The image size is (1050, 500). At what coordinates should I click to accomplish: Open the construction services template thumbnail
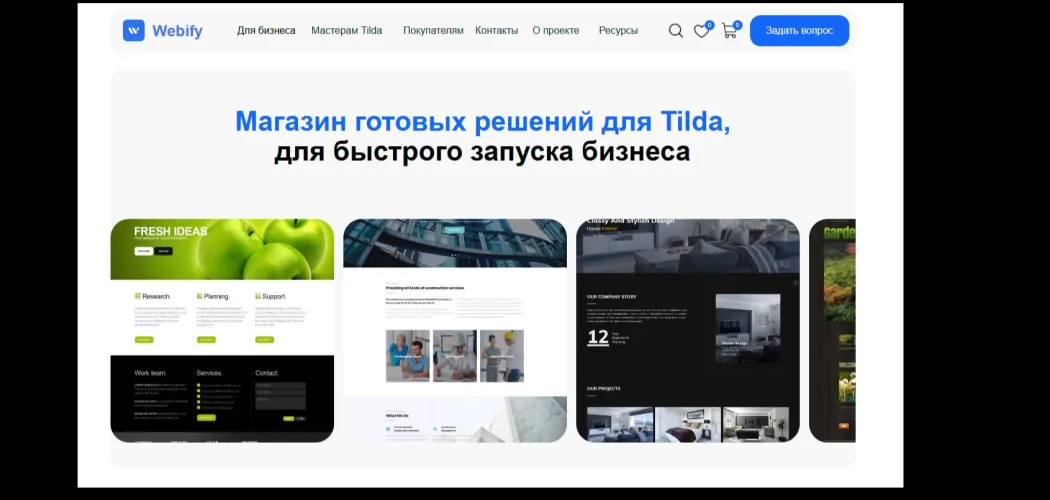coord(455,331)
